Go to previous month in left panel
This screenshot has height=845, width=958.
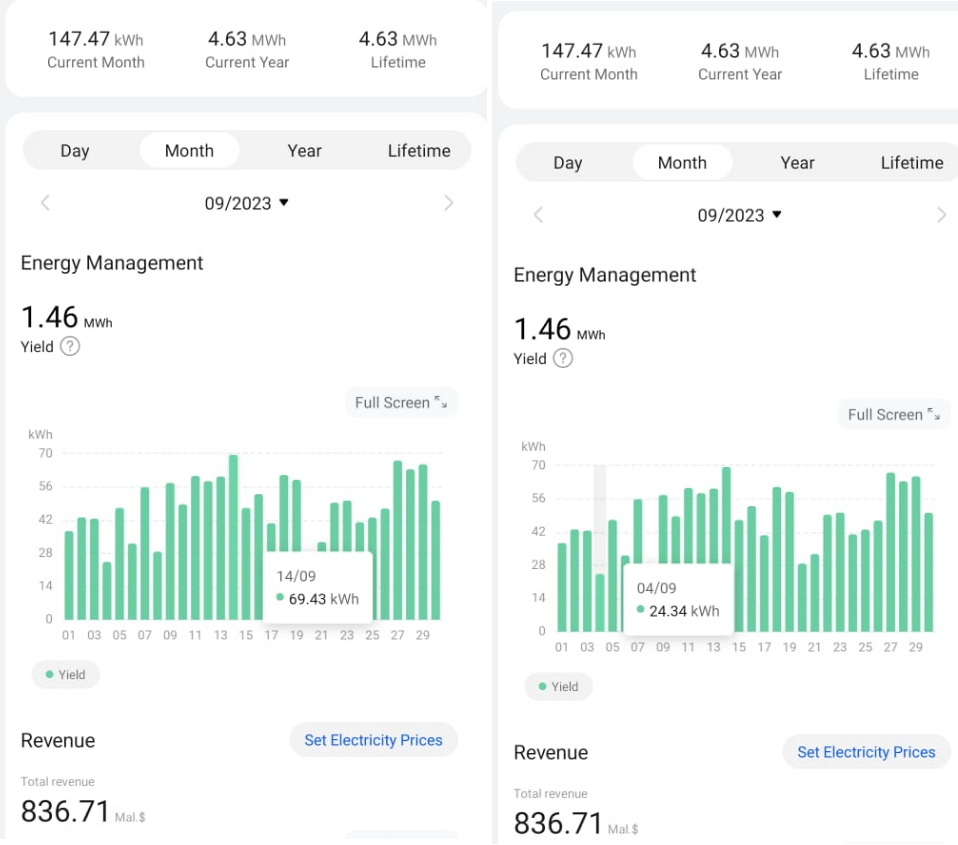[45, 203]
